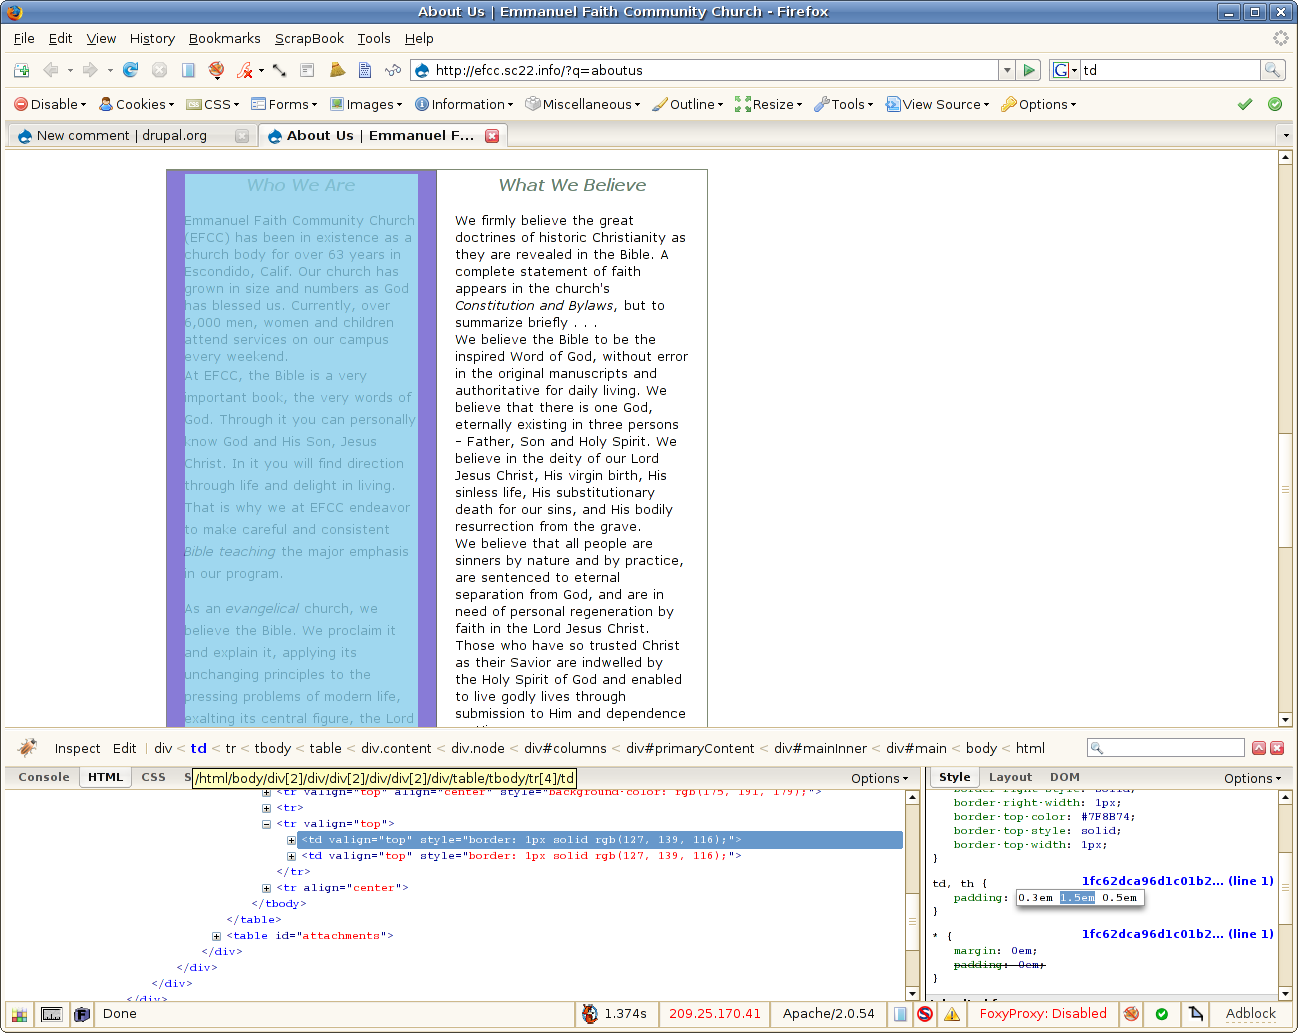1298x1033 pixels.
Task: Click the MeasureIt ruler icon in status bar
Action: pos(51,1014)
